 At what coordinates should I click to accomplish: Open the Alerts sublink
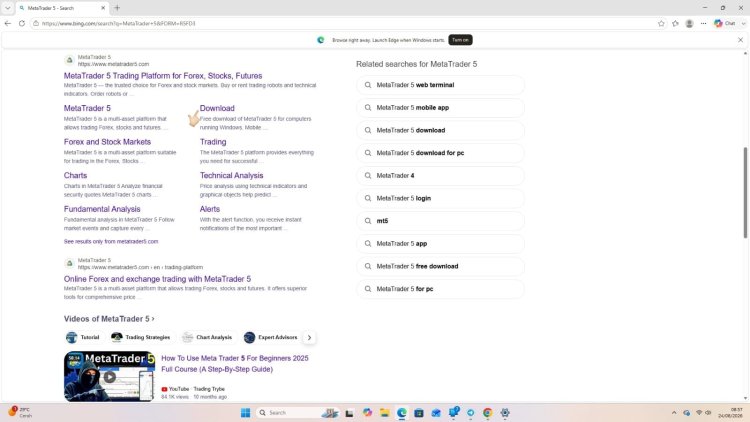[210, 209]
